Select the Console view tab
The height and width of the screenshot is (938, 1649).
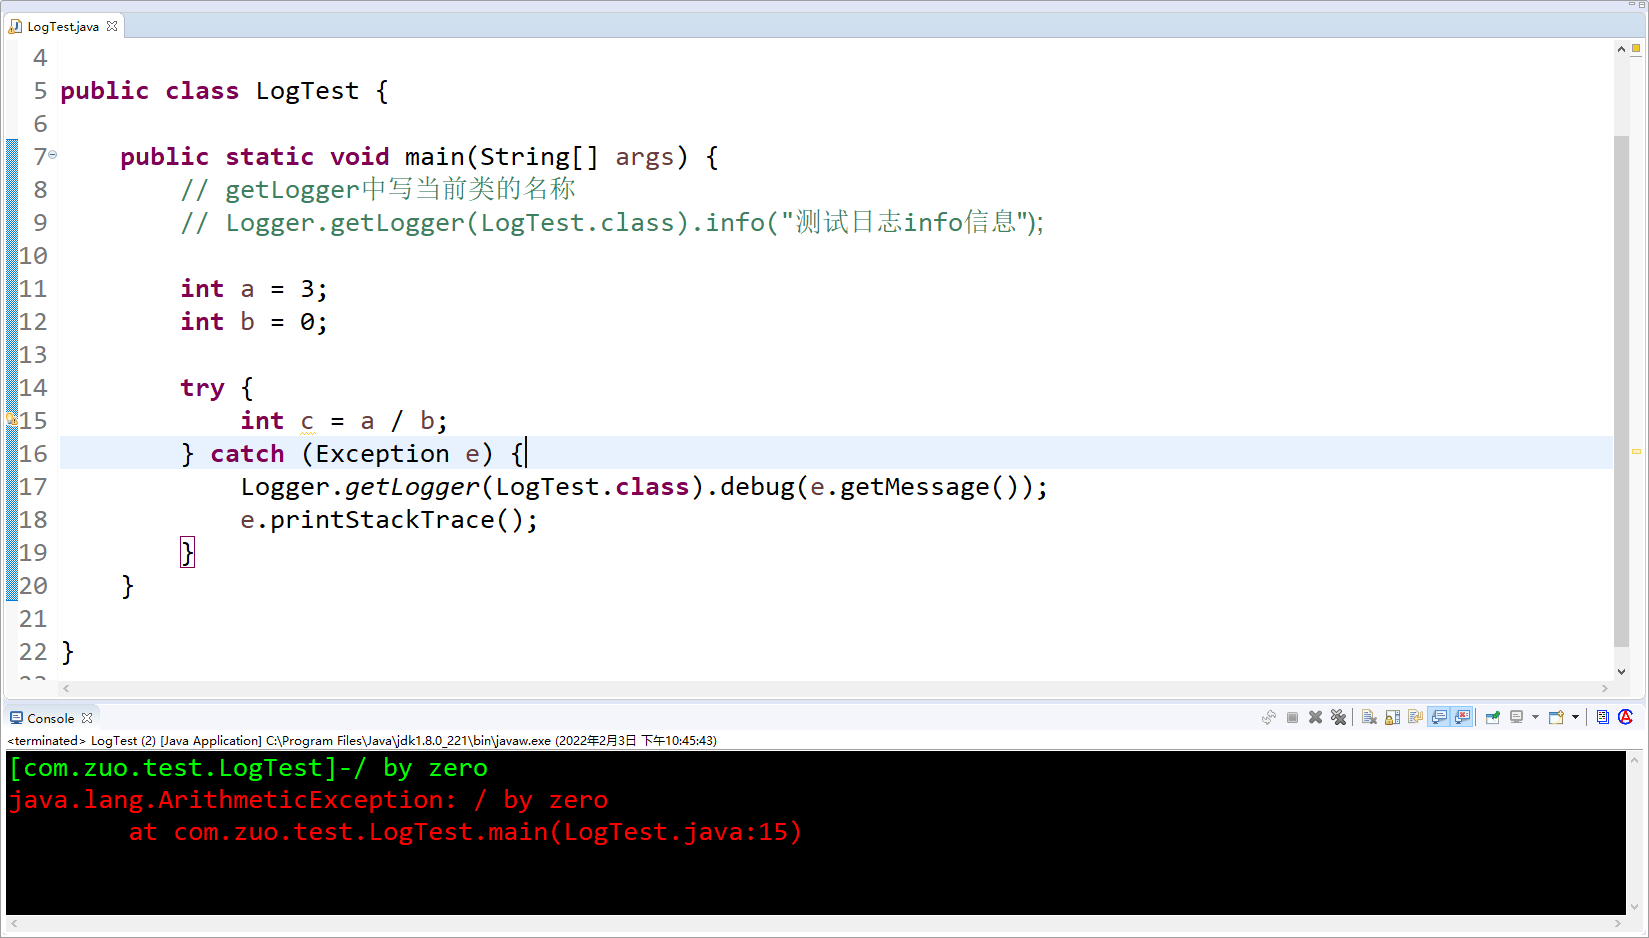51,718
